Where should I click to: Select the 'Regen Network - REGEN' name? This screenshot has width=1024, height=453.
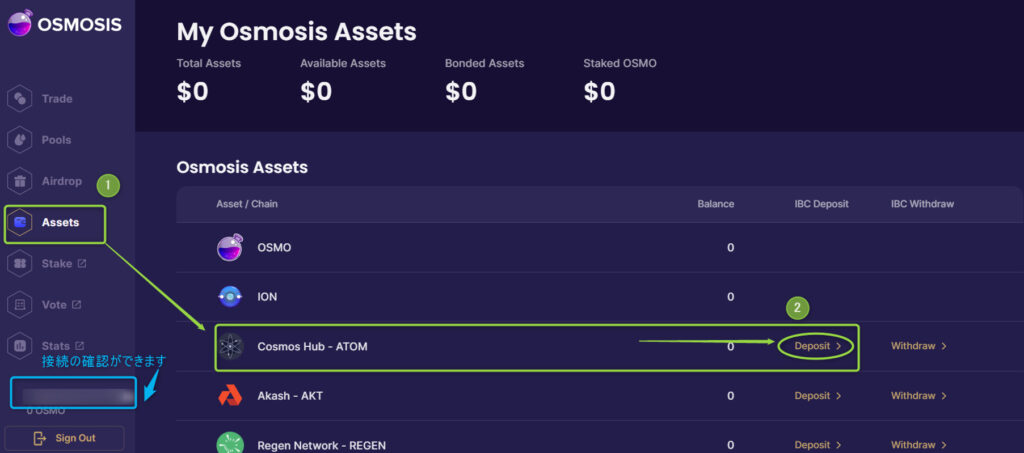(321, 446)
